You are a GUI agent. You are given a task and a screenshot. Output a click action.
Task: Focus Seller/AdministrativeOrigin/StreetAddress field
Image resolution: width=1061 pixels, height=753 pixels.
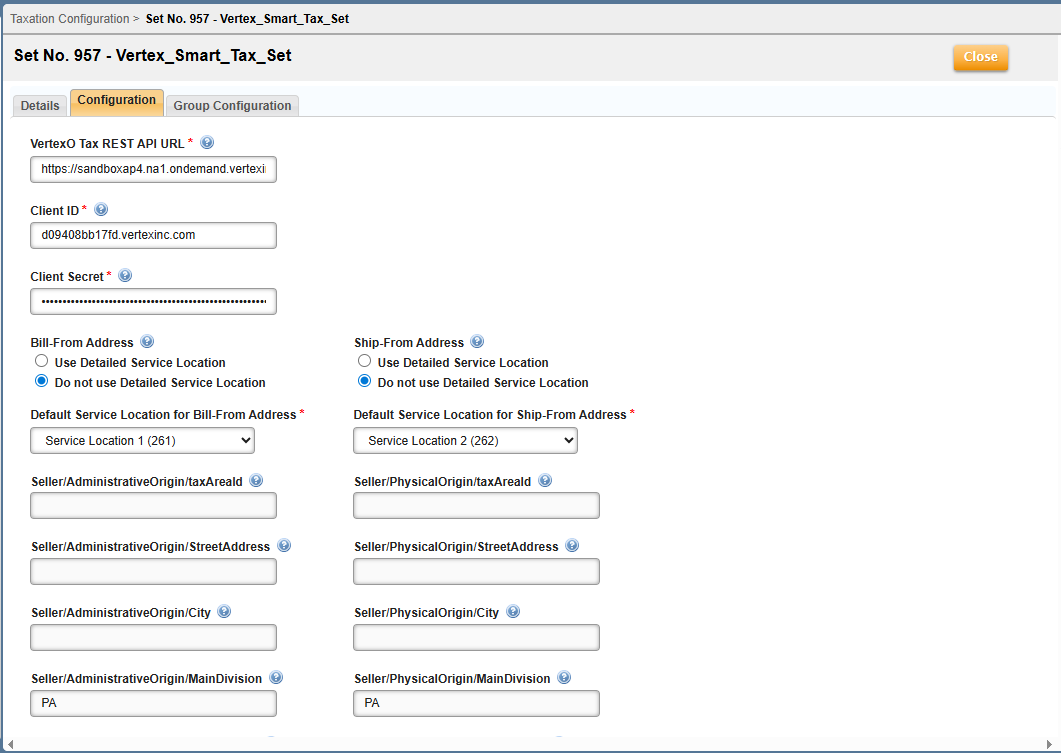point(154,571)
